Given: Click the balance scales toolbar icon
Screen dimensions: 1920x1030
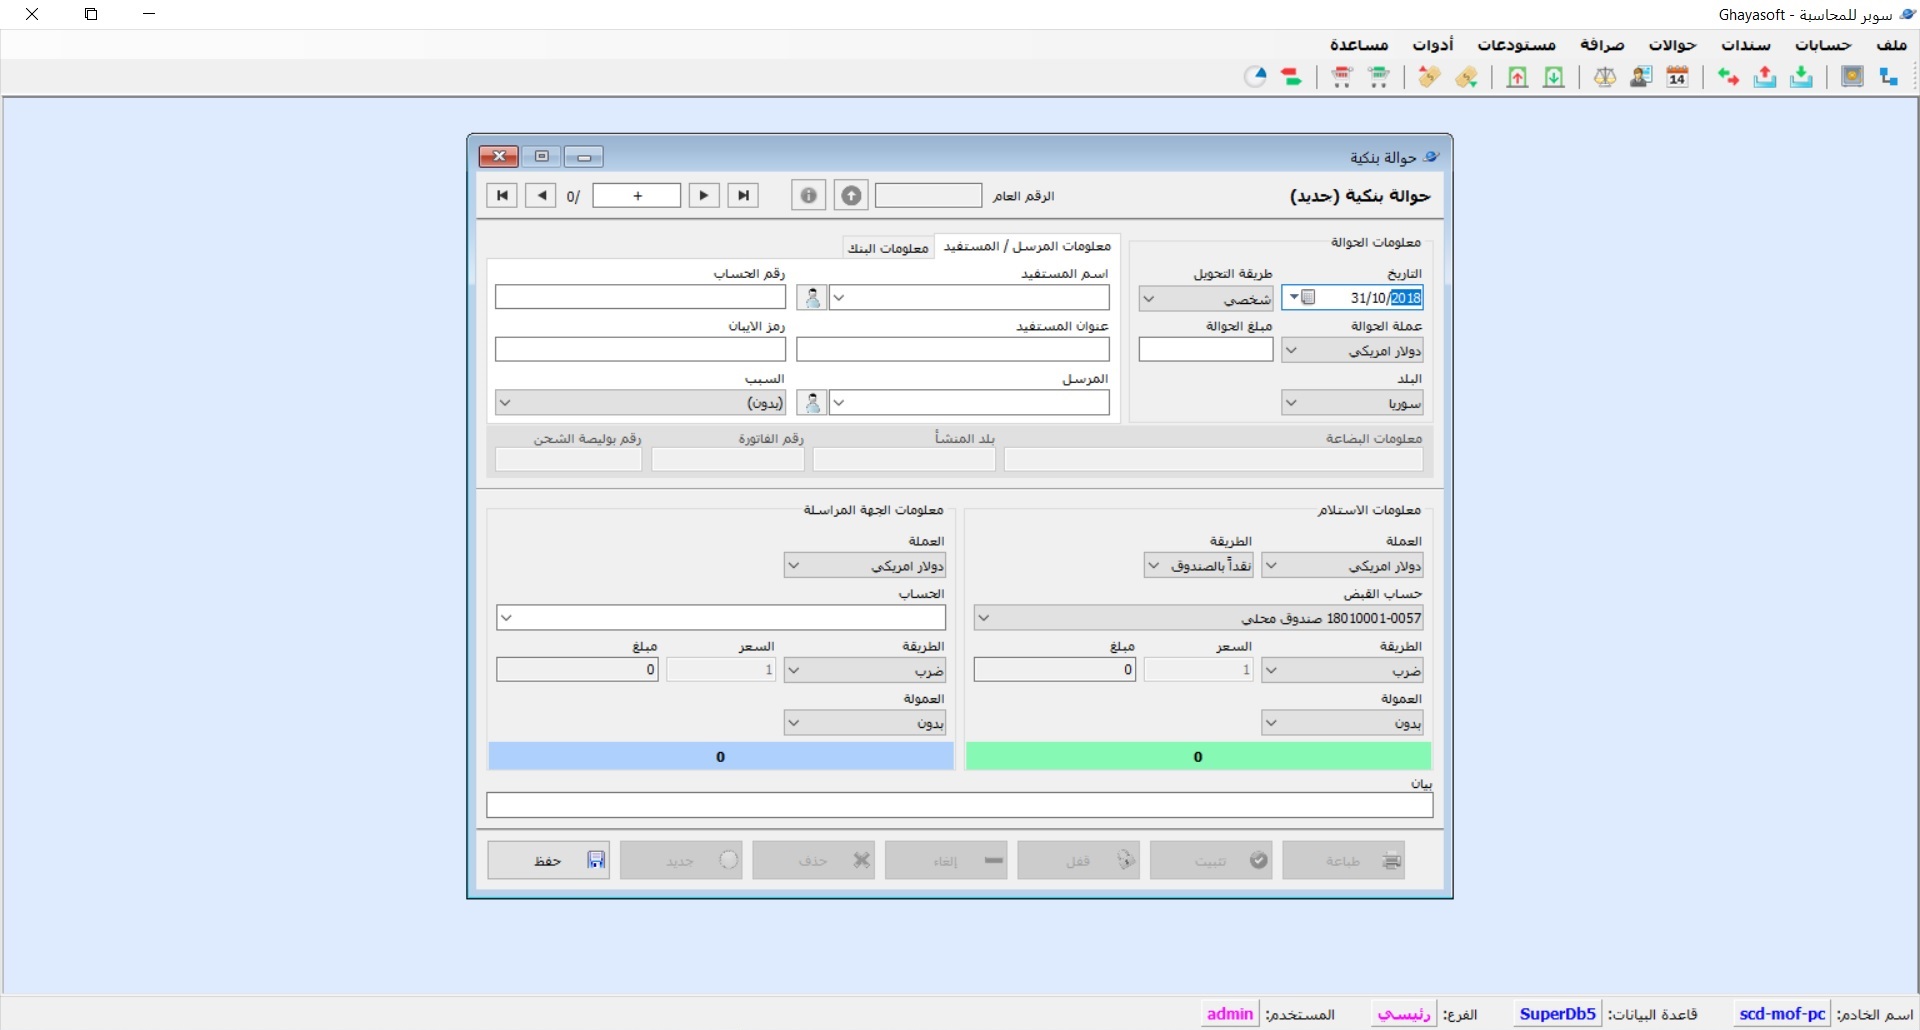Looking at the screenshot, I should click(x=1605, y=77).
